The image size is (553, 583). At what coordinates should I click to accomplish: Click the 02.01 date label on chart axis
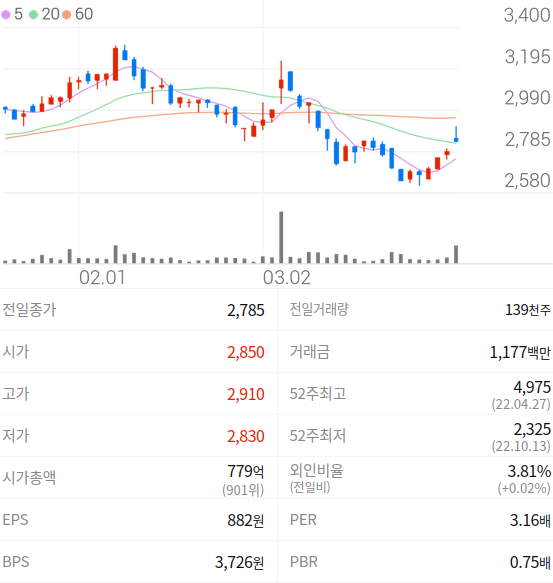coord(102,278)
